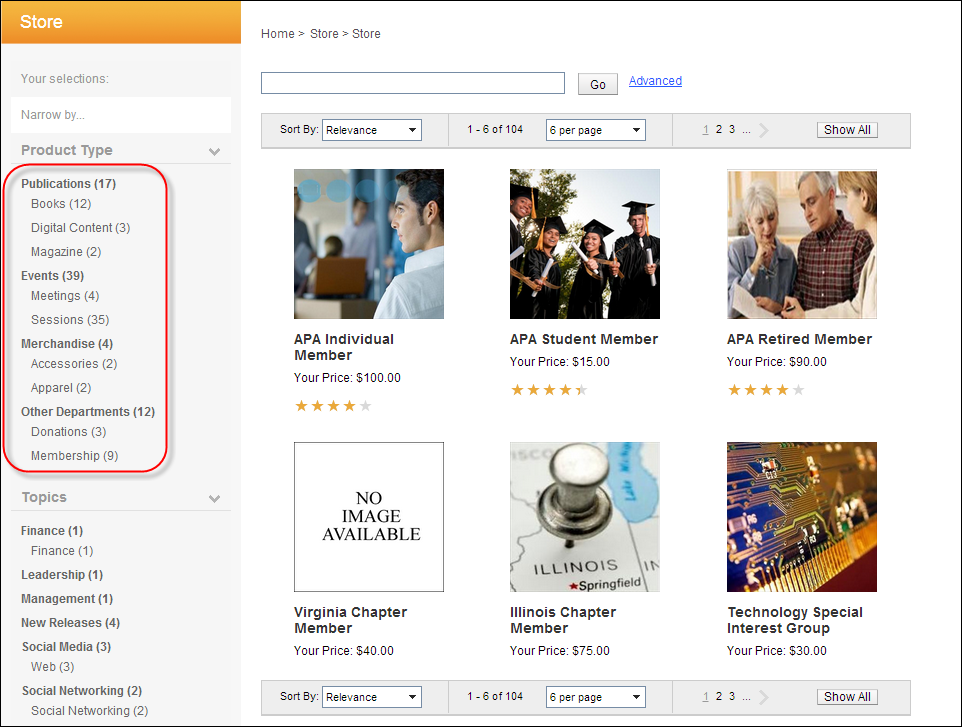The width and height of the screenshot is (962, 727).
Task: Select the New Releases (4) topic
Action: click(71, 623)
